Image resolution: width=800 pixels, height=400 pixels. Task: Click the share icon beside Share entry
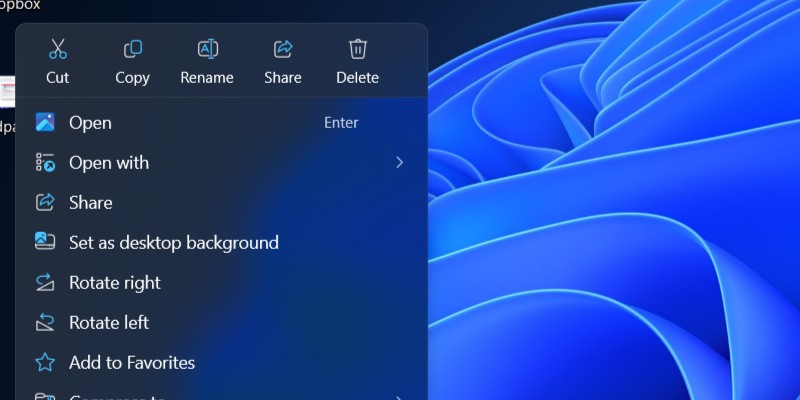click(x=45, y=202)
